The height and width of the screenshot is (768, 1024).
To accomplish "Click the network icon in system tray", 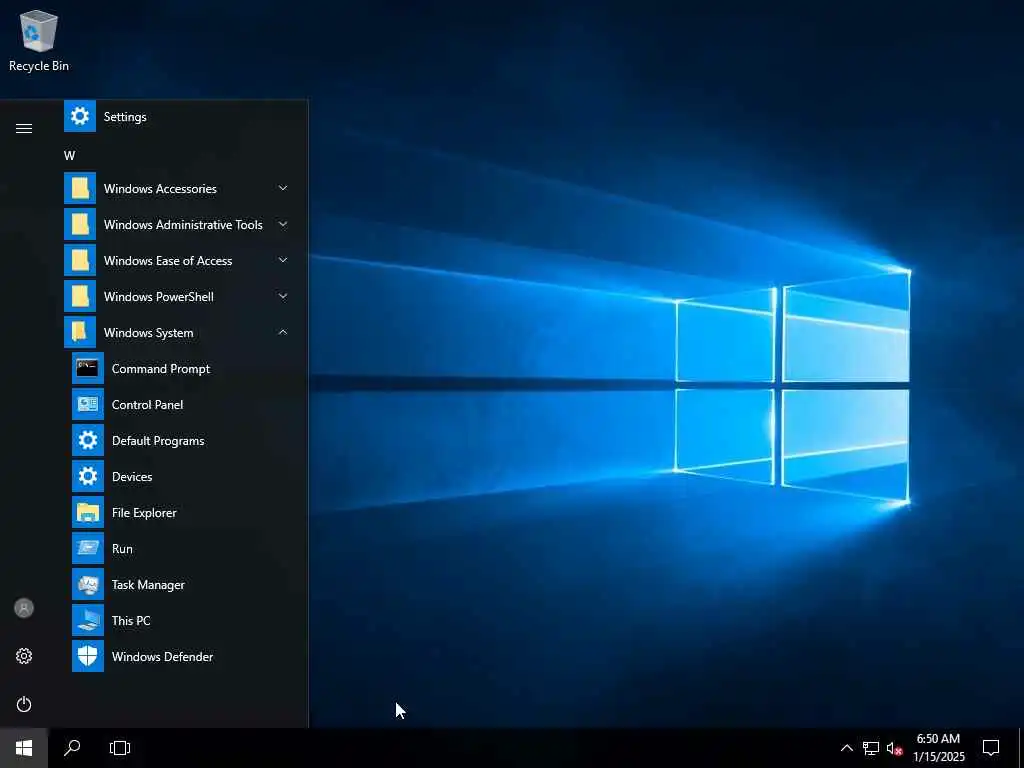I will tap(871, 748).
